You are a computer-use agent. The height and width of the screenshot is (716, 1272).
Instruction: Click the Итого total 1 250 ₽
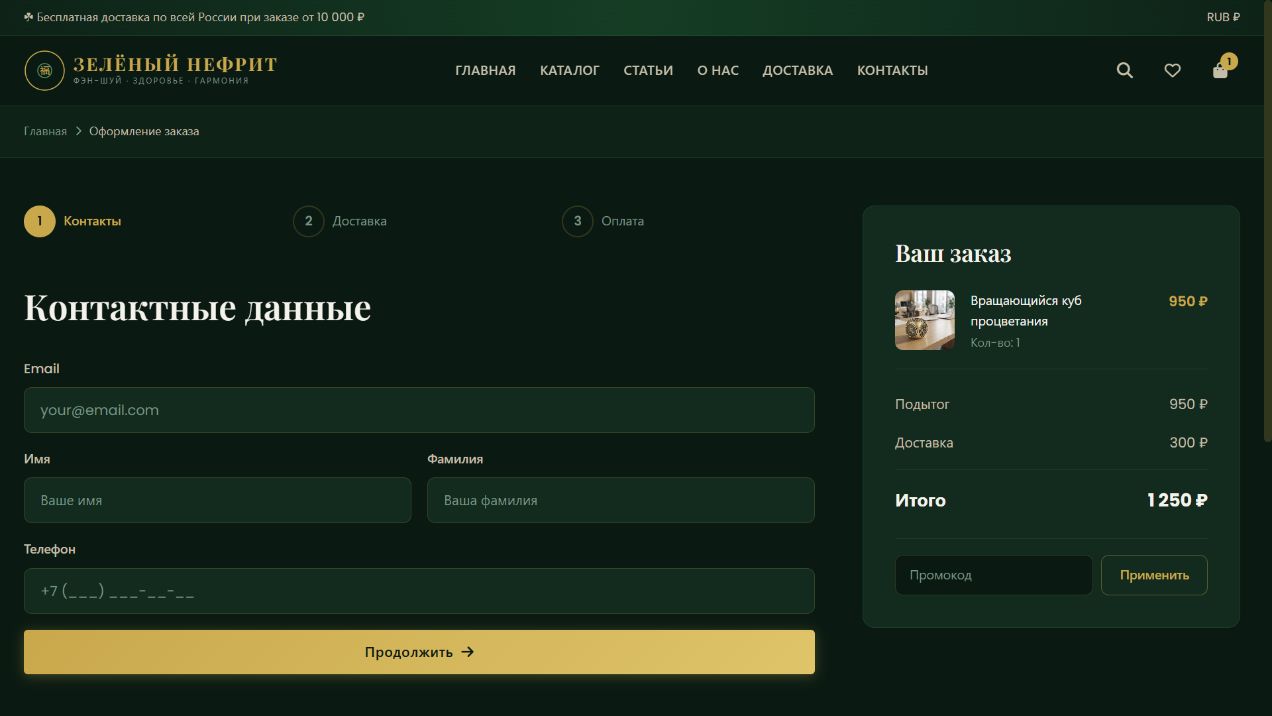1177,500
